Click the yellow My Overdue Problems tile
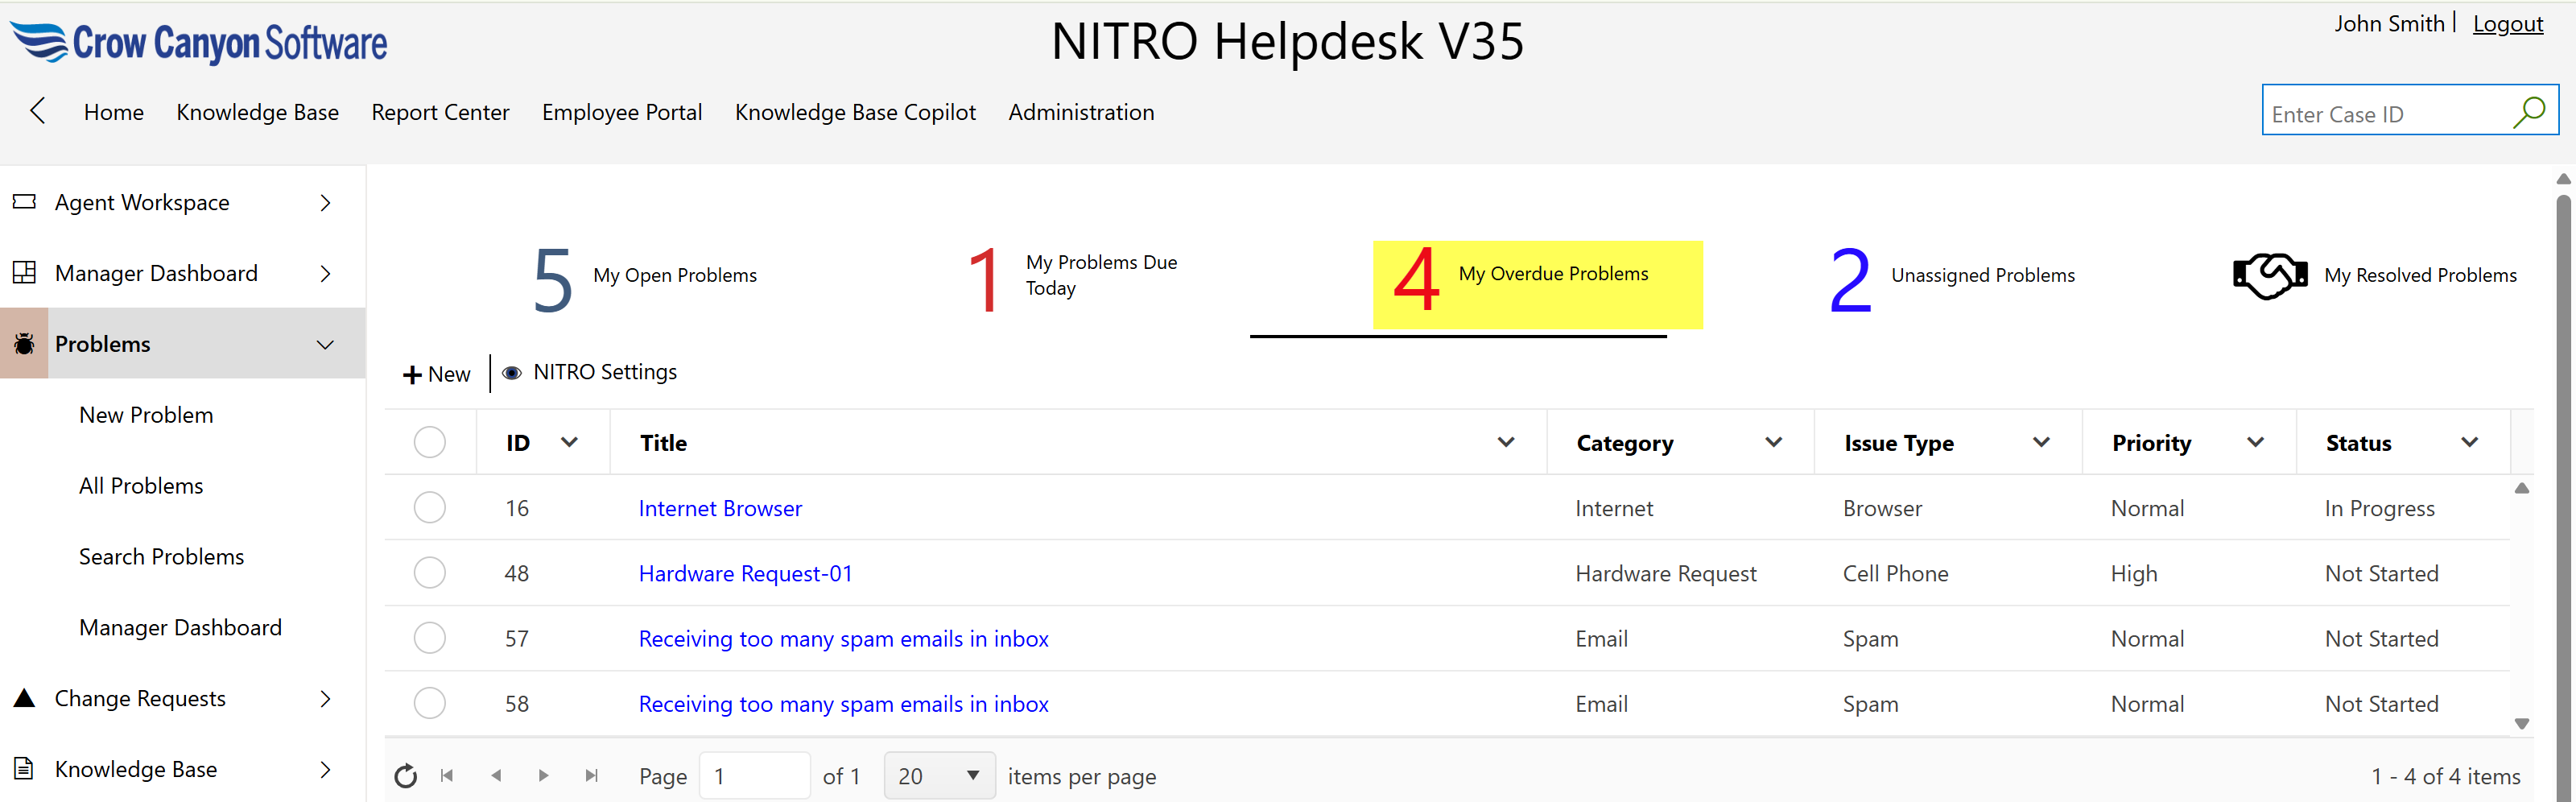Image resolution: width=2576 pixels, height=802 pixels. (1536, 284)
